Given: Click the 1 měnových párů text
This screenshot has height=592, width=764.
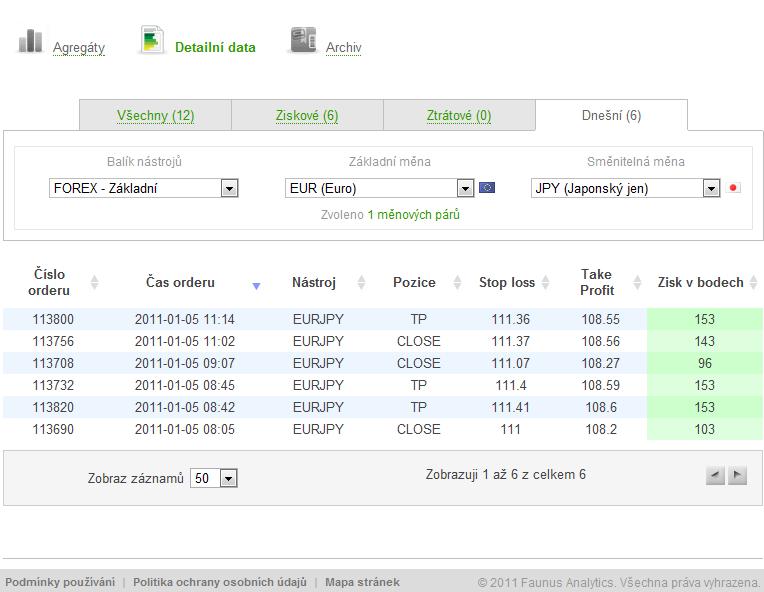Looking at the screenshot, I should [x=413, y=214].
